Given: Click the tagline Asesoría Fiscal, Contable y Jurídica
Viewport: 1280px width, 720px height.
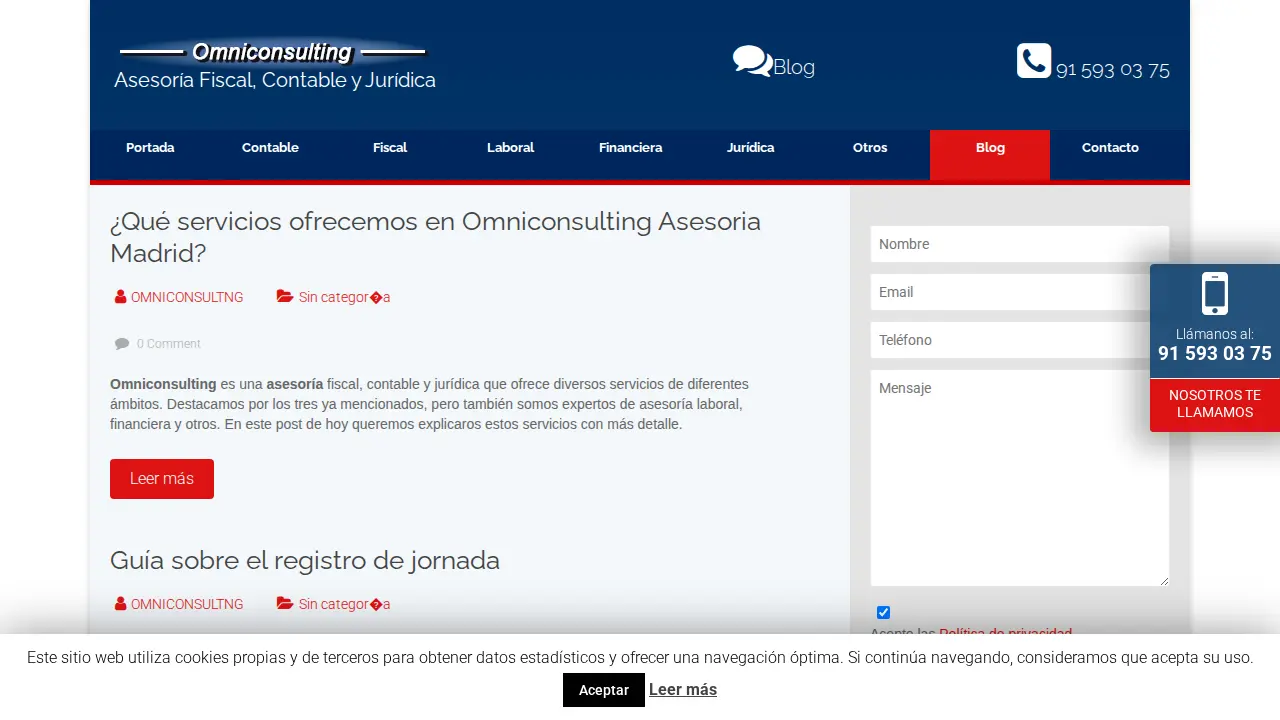Looking at the screenshot, I should click(275, 80).
